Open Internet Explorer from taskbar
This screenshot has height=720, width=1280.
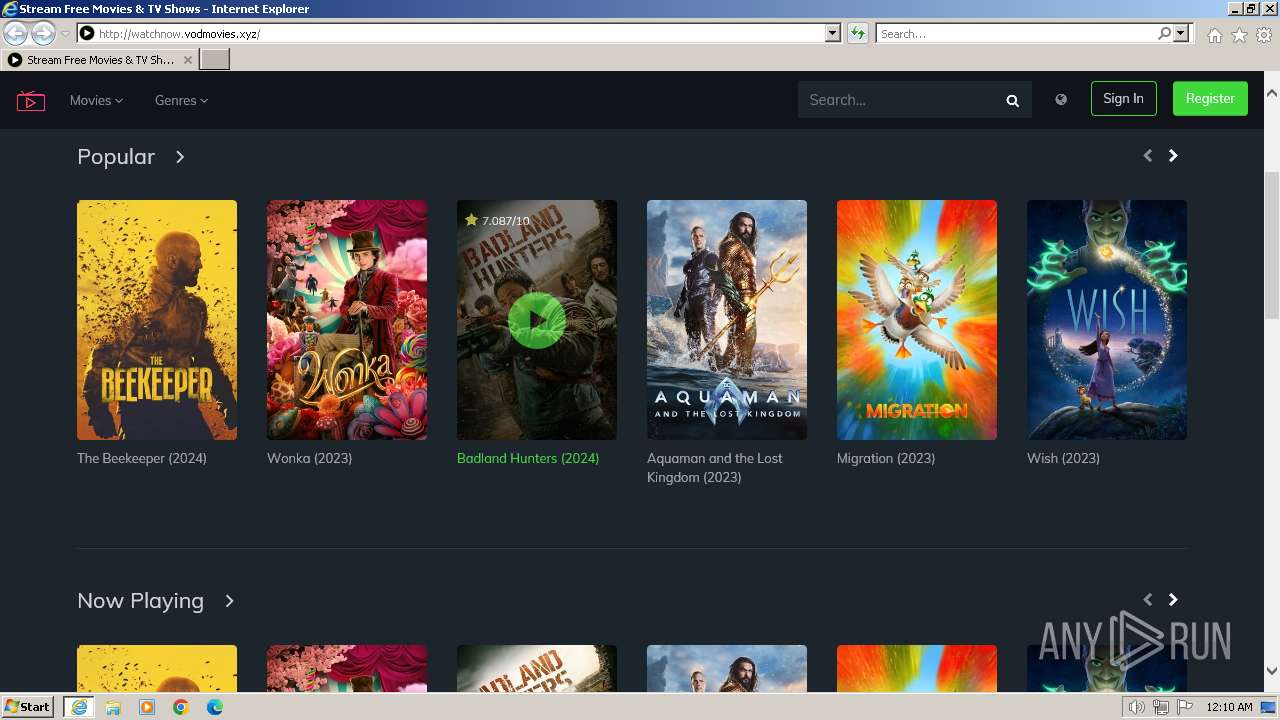click(79, 707)
